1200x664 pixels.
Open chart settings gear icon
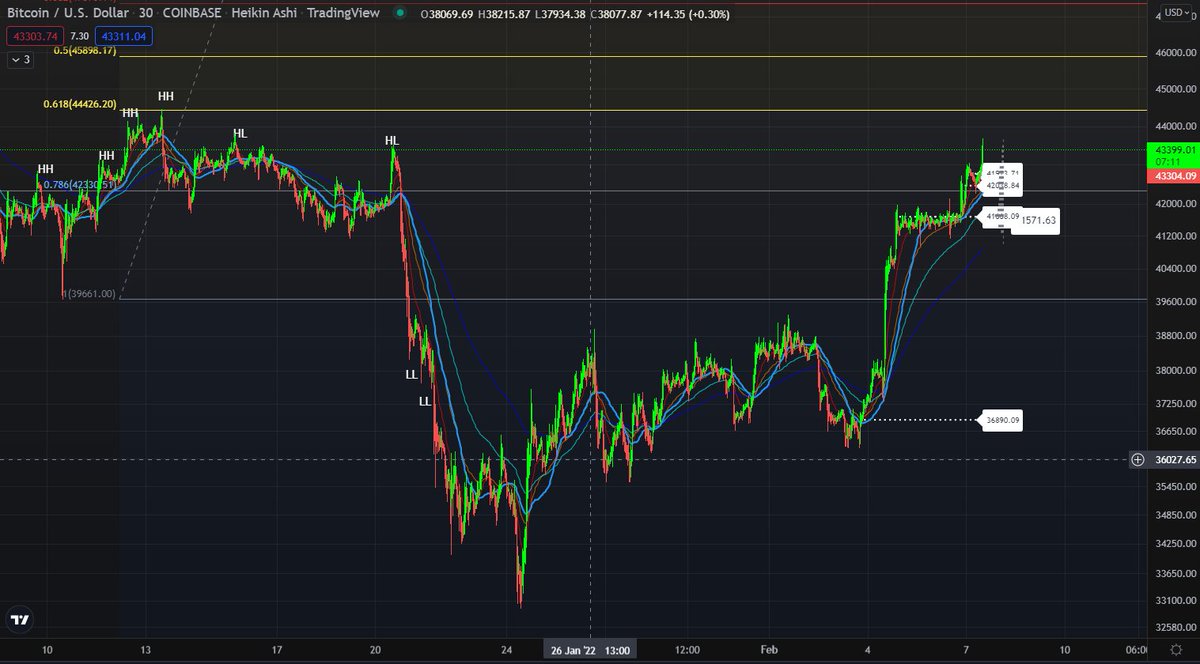point(1176,651)
